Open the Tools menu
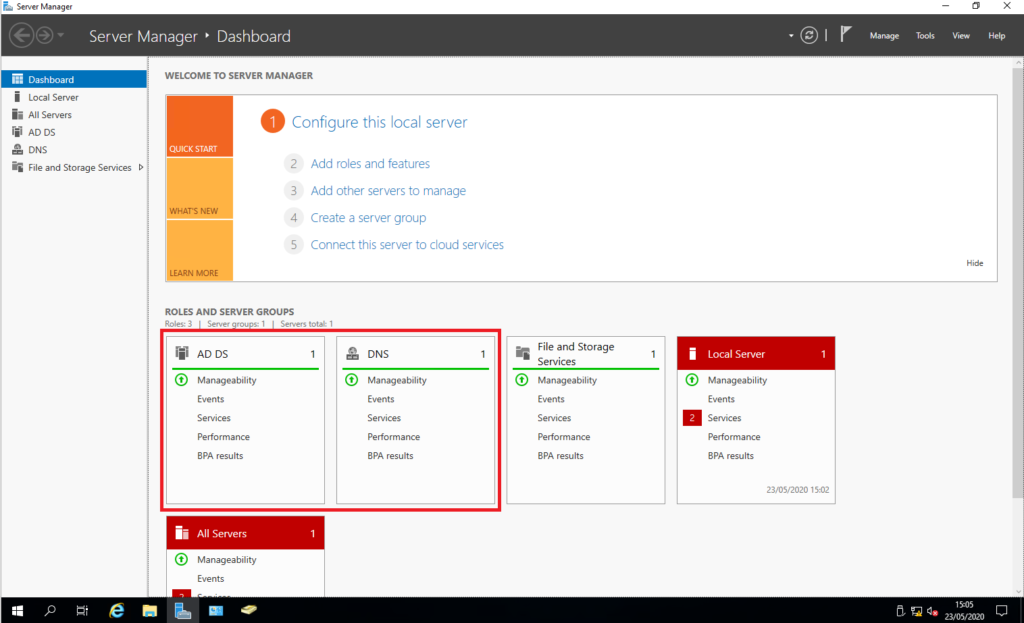 click(925, 36)
